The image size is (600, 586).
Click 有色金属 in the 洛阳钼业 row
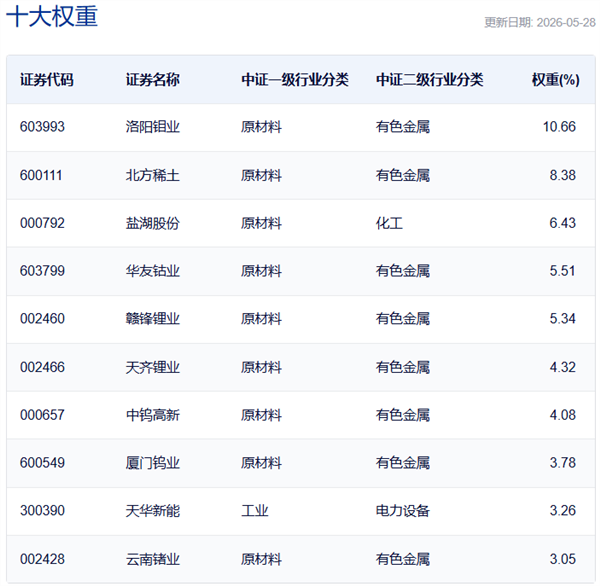tap(403, 127)
